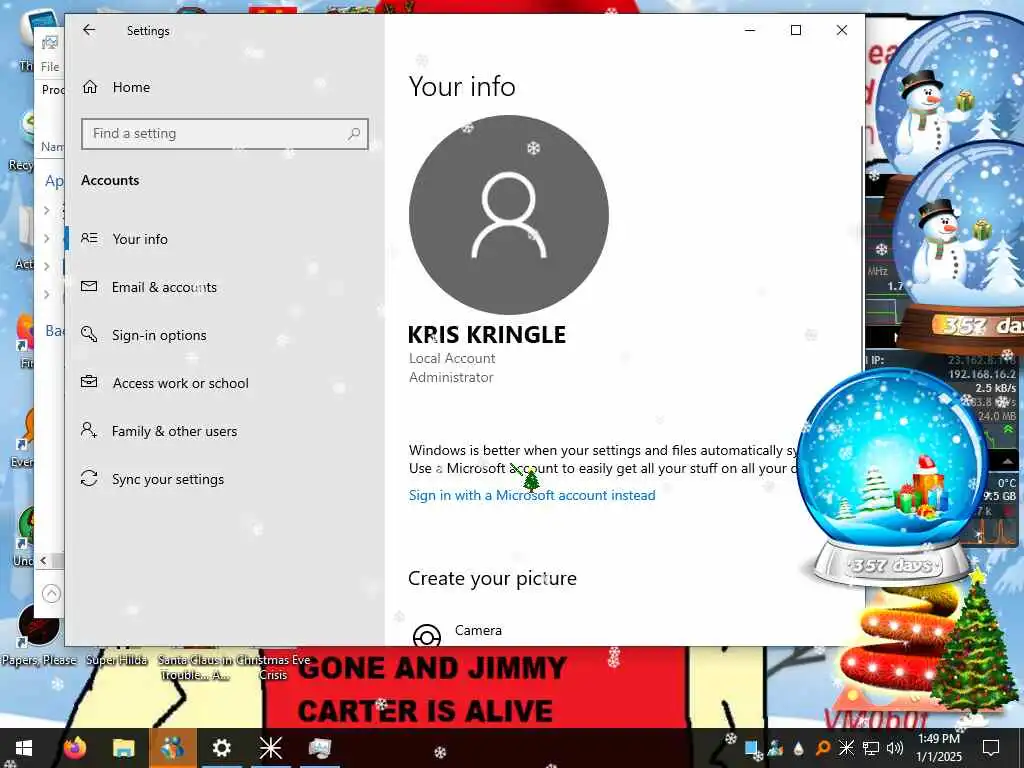Switch to the Processes tab in Task Manager

[52, 89]
